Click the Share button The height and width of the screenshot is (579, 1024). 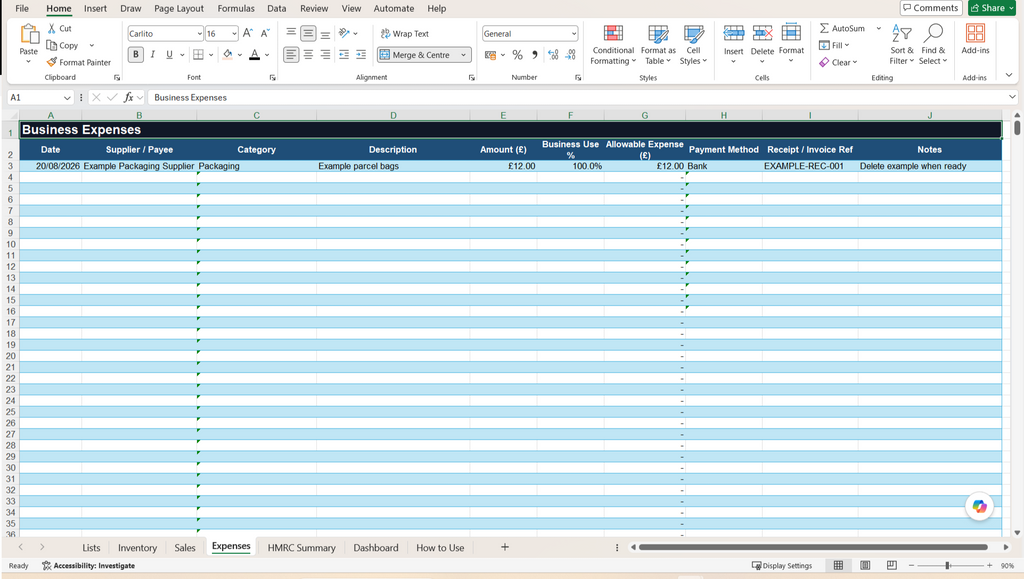pos(992,8)
